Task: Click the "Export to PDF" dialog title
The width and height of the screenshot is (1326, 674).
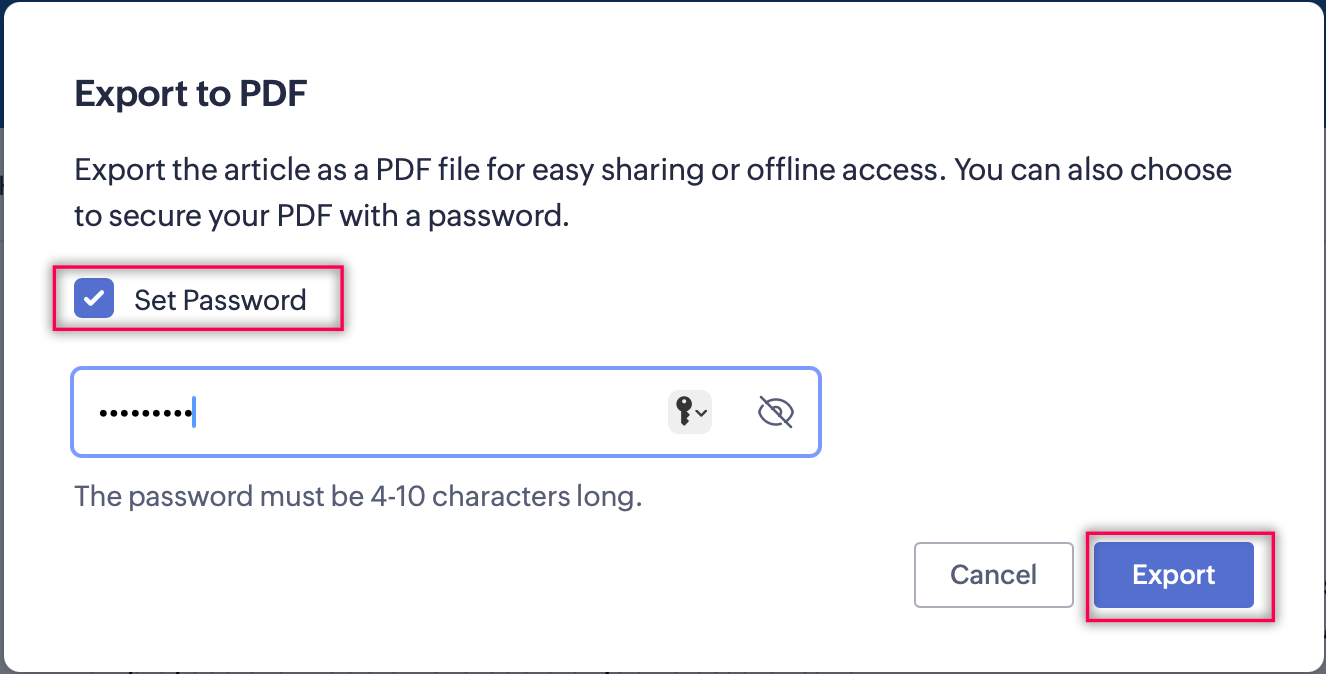Action: tap(190, 94)
